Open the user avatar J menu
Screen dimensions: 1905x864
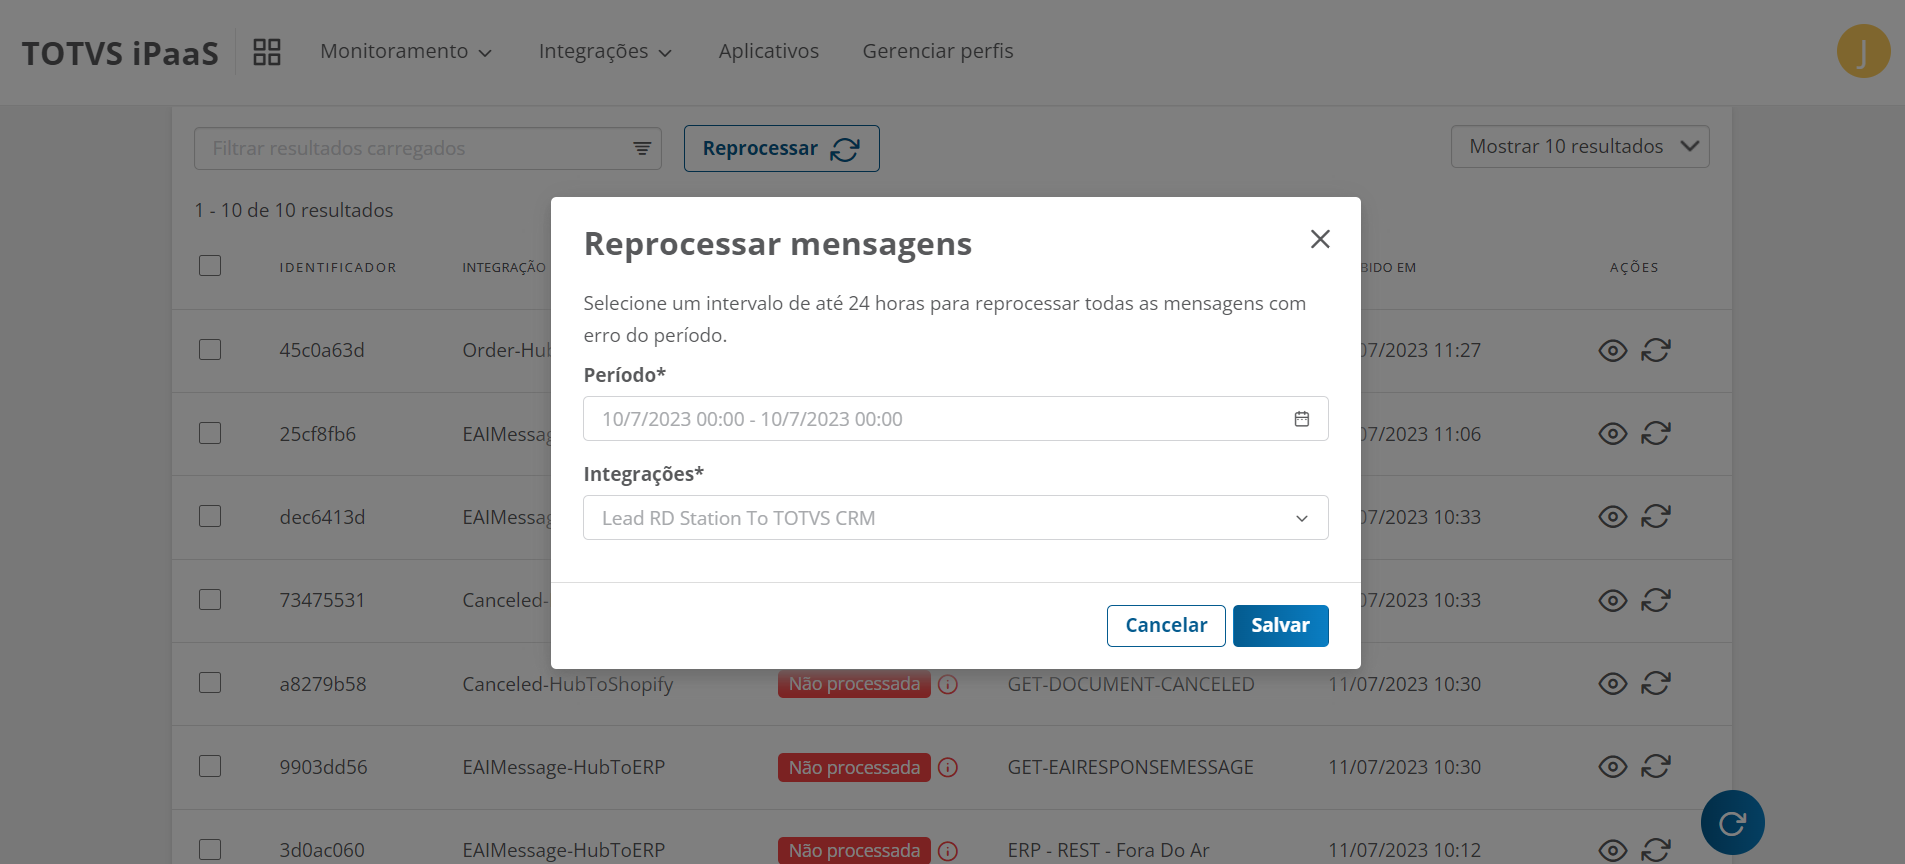click(x=1862, y=51)
